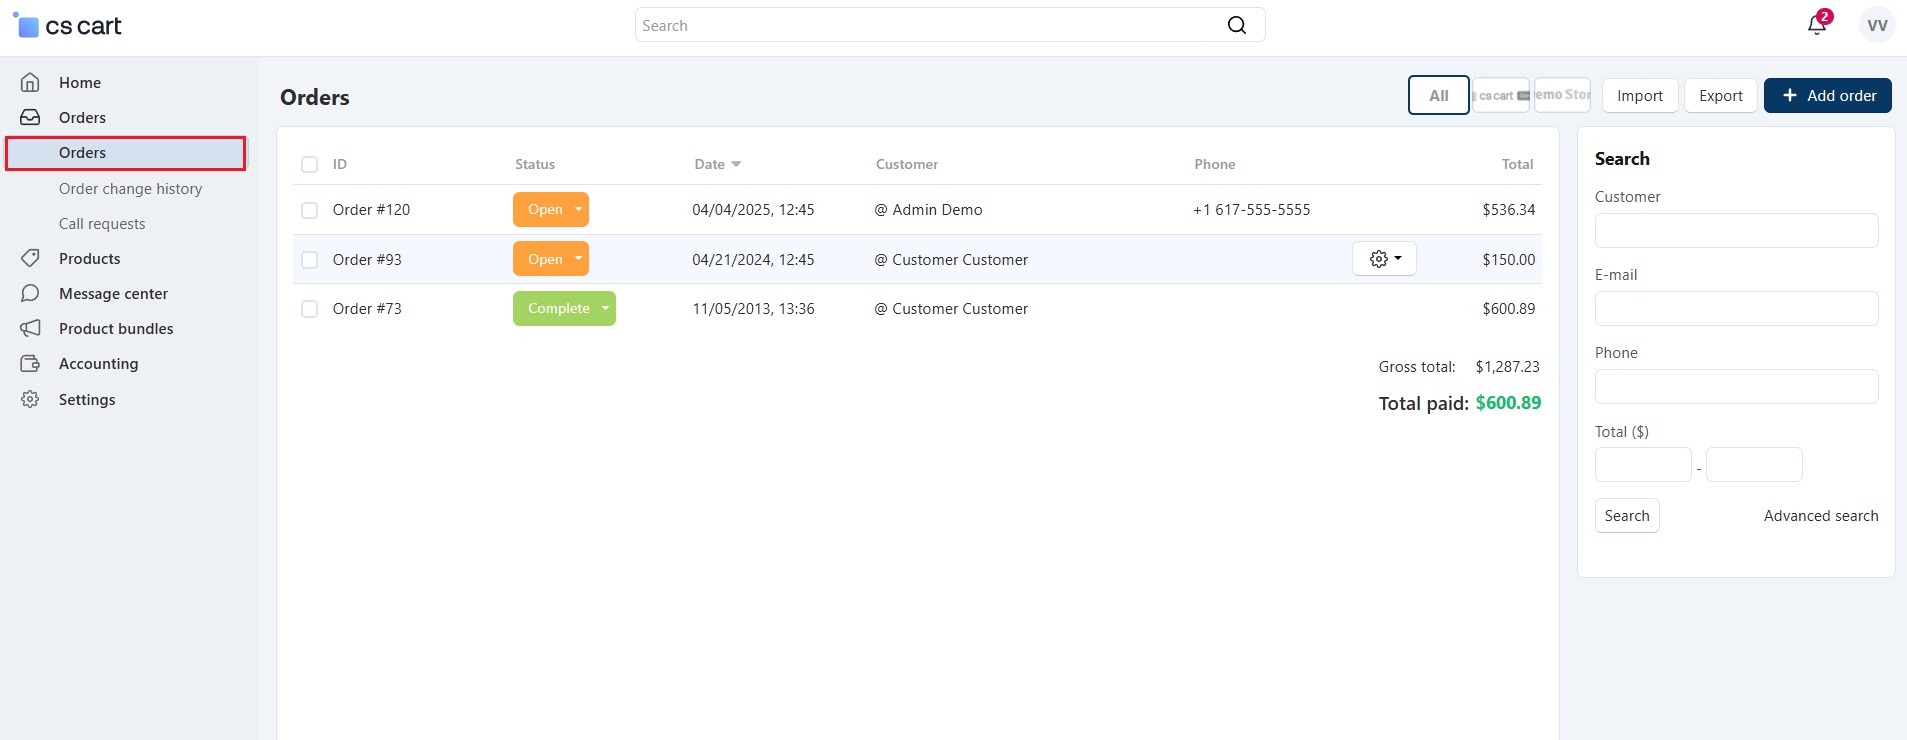Select the All storefronts tab

pos(1439,95)
